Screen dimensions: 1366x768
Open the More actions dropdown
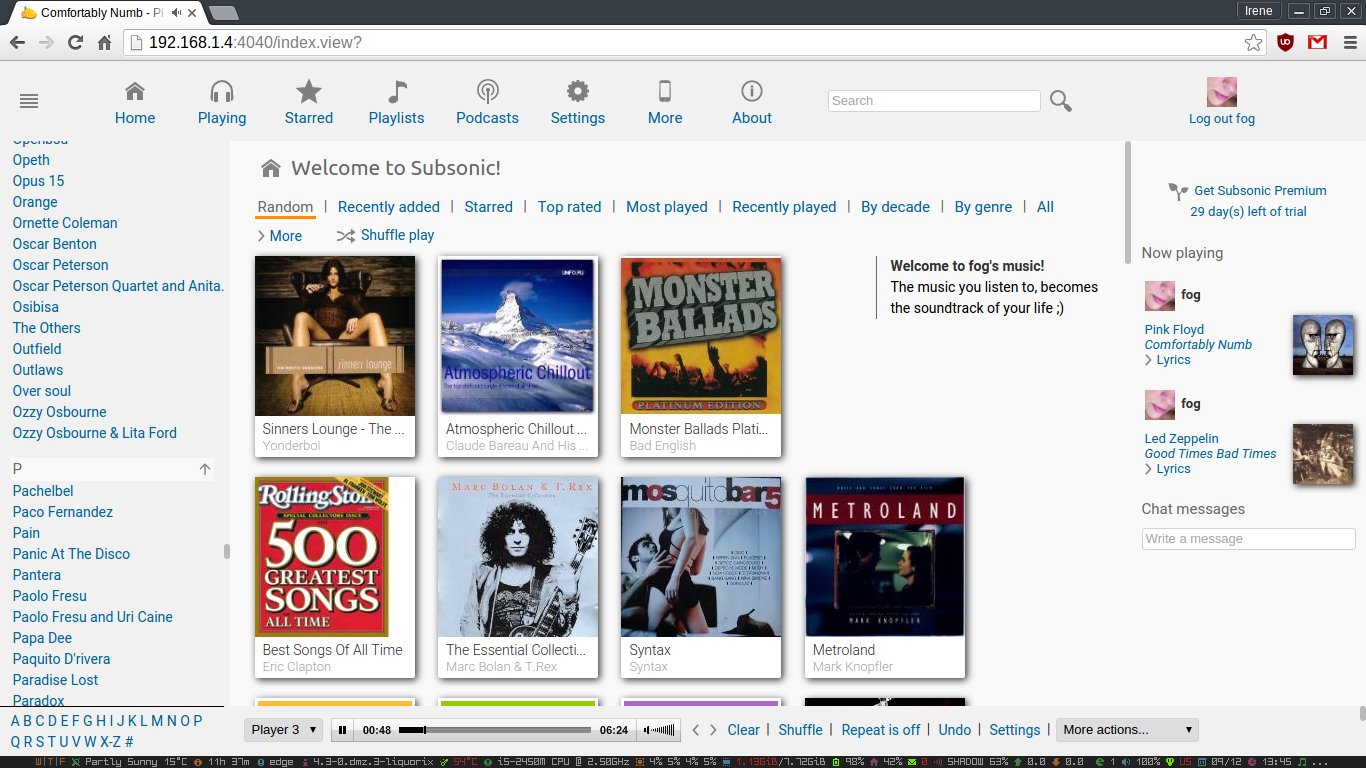tap(1127, 730)
